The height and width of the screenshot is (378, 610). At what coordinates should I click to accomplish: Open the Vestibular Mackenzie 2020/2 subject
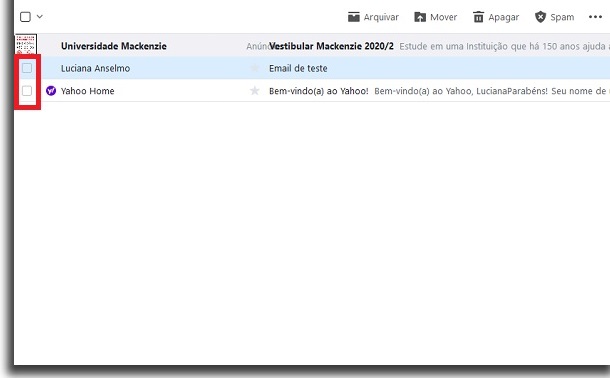pos(331,46)
